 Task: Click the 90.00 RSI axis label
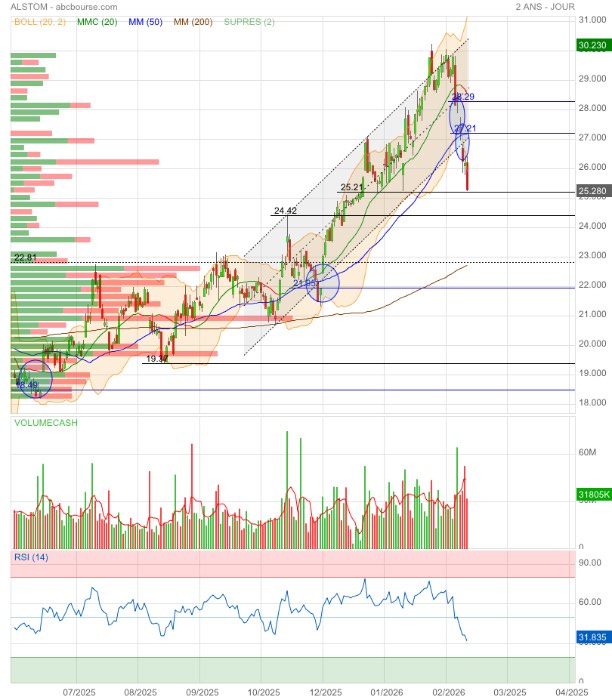(x=590, y=563)
